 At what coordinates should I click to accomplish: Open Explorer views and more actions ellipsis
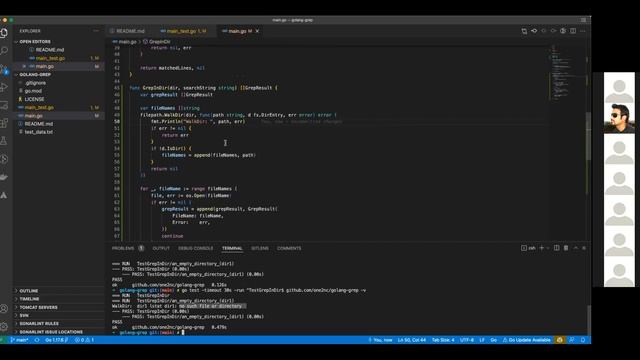tap(96, 31)
